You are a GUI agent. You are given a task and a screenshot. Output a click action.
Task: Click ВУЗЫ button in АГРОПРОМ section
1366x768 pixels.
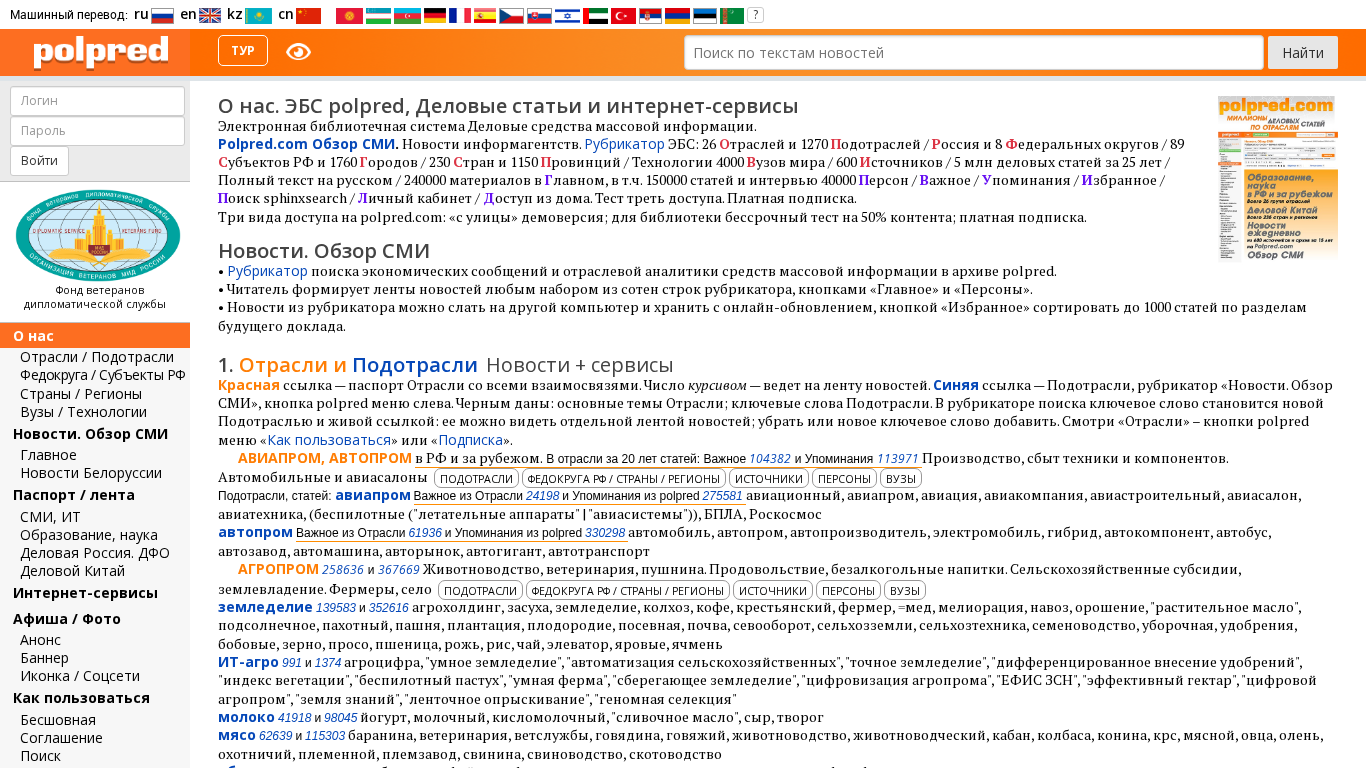tap(905, 590)
